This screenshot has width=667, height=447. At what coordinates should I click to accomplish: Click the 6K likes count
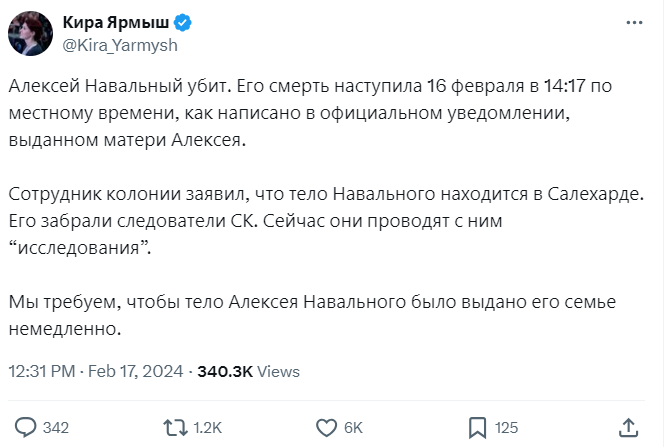pos(353,428)
